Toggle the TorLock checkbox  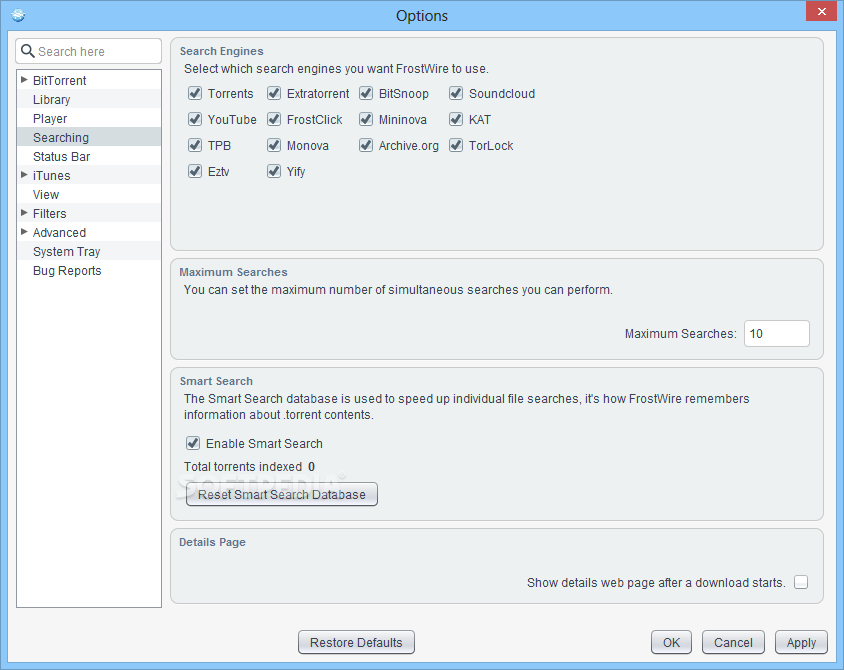456,145
